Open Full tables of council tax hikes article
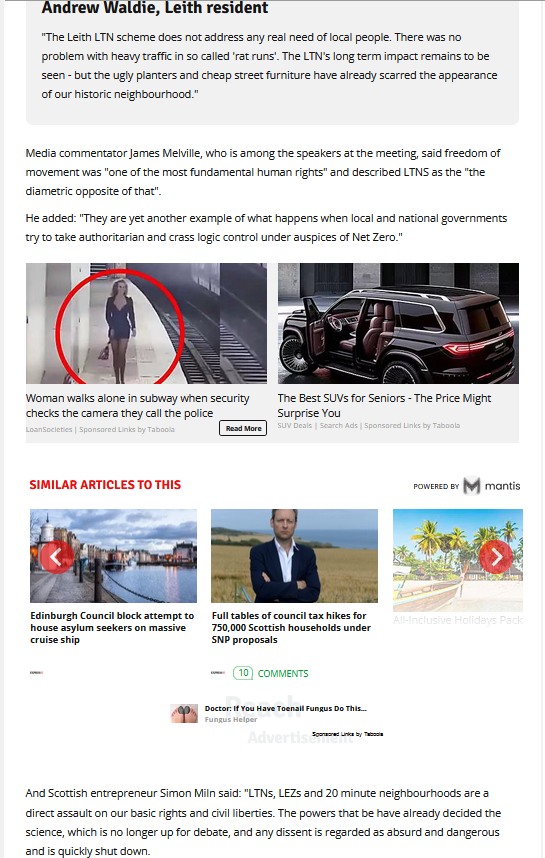The width and height of the screenshot is (545, 858). point(291,628)
